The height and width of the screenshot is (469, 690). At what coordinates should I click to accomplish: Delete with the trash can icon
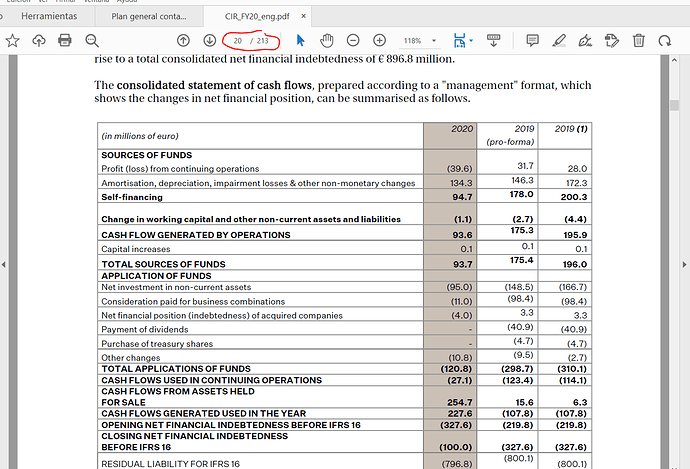click(x=639, y=40)
